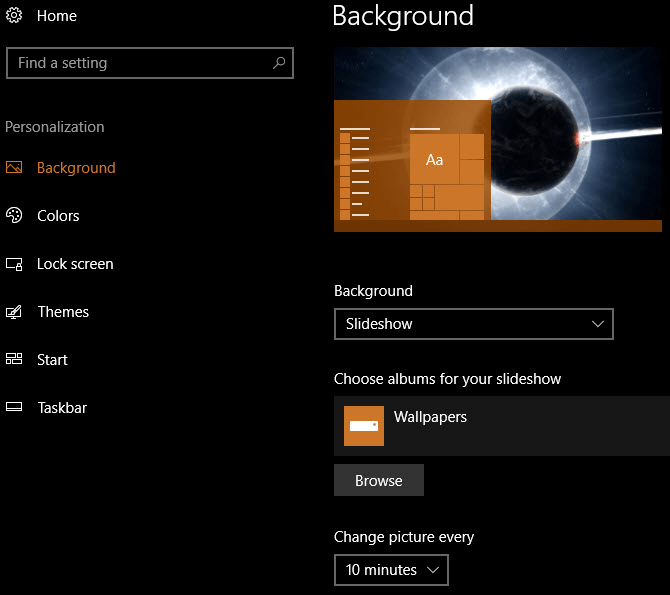This screenshot has width=670, height=595.
Task: Expand the 10 minutes interval dropdown
Action: tap(391, 570)
